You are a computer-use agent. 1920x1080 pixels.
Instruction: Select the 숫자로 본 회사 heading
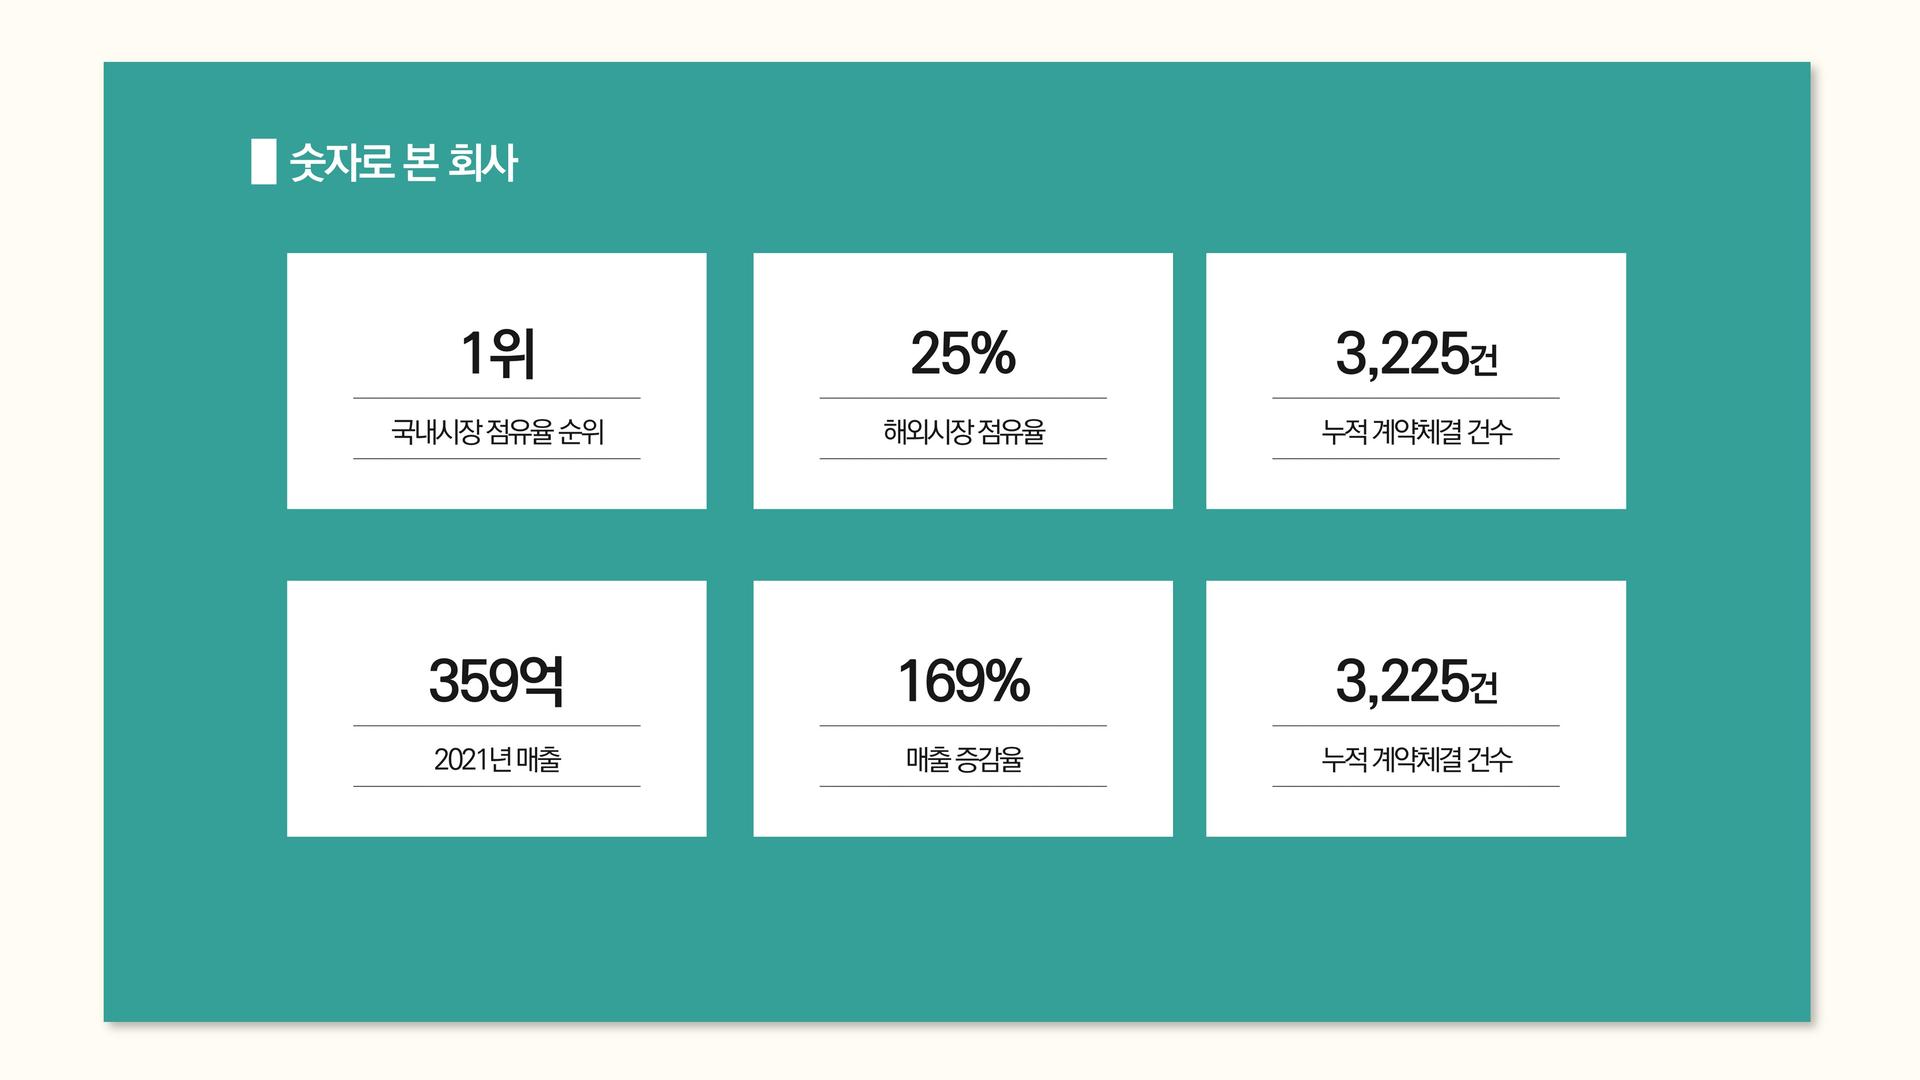coord(403,162)
